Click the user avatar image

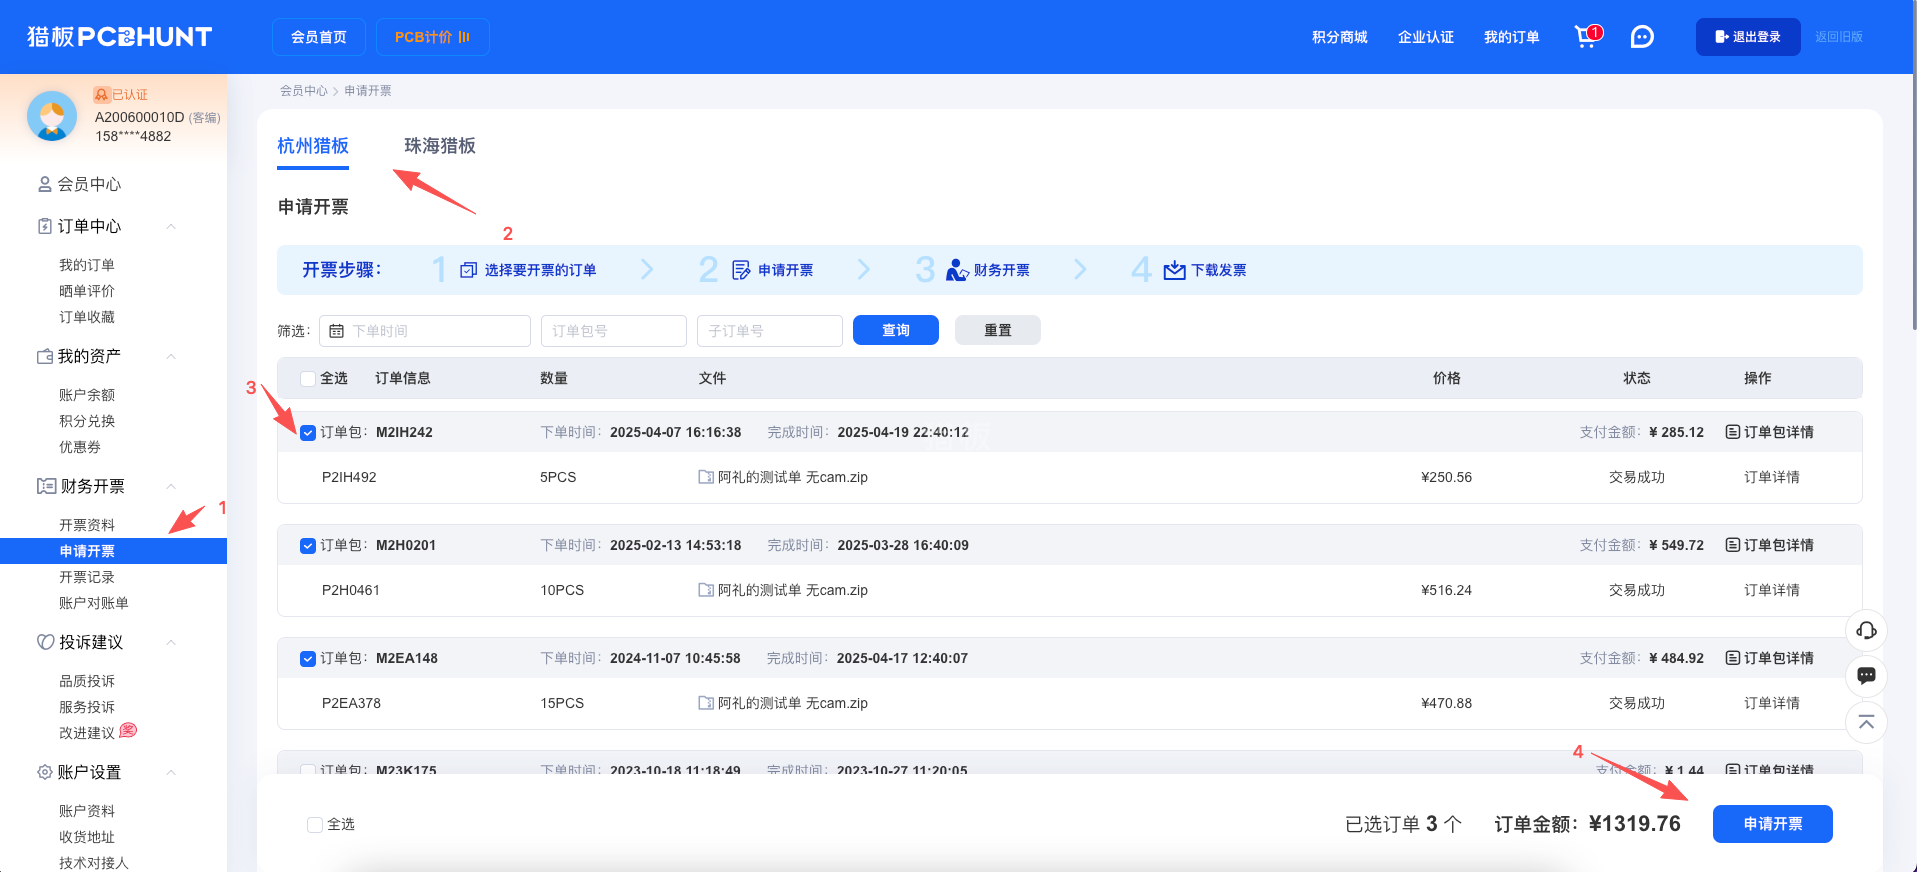[52, 116]
